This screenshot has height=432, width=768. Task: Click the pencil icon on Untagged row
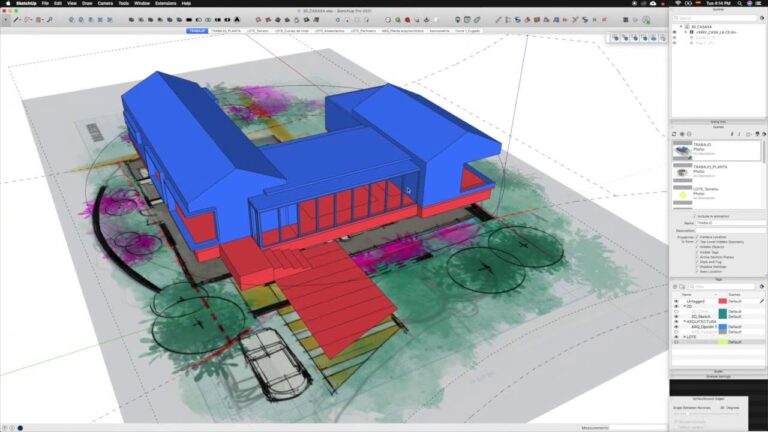762,301
